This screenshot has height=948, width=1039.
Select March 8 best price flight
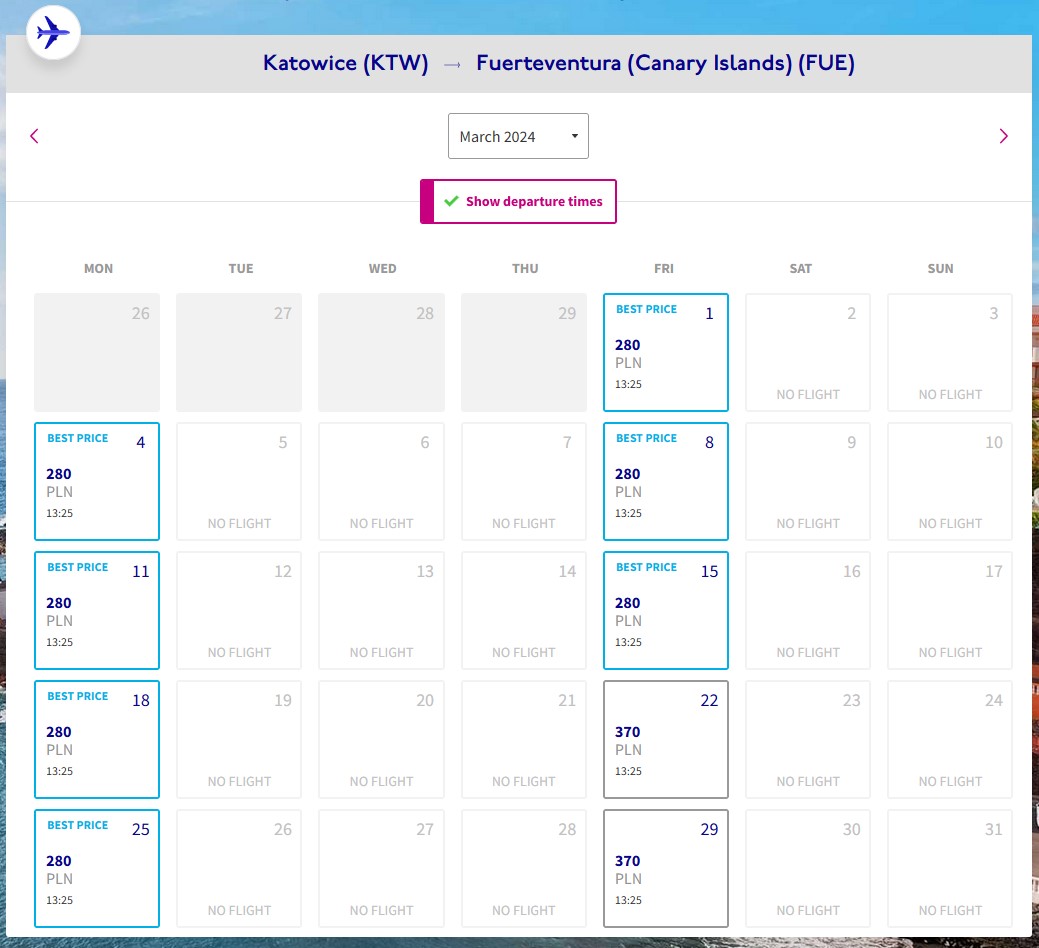coord(666,482)
